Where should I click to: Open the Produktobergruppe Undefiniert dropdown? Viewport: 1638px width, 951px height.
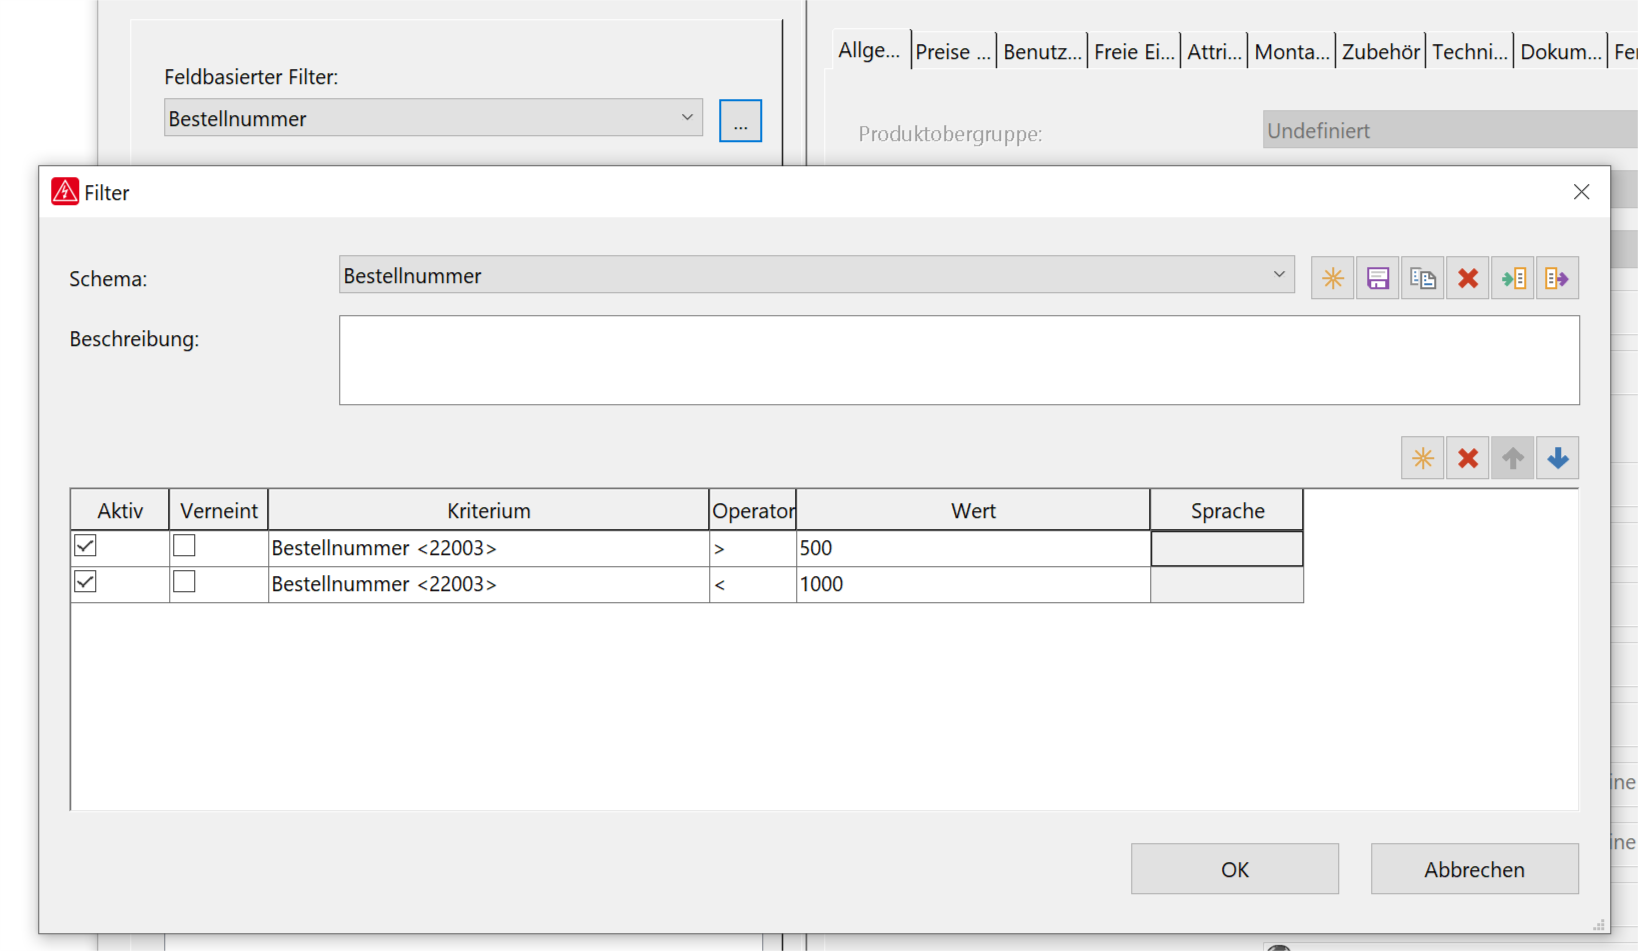pyautogui.click(x=1450, y=130)
